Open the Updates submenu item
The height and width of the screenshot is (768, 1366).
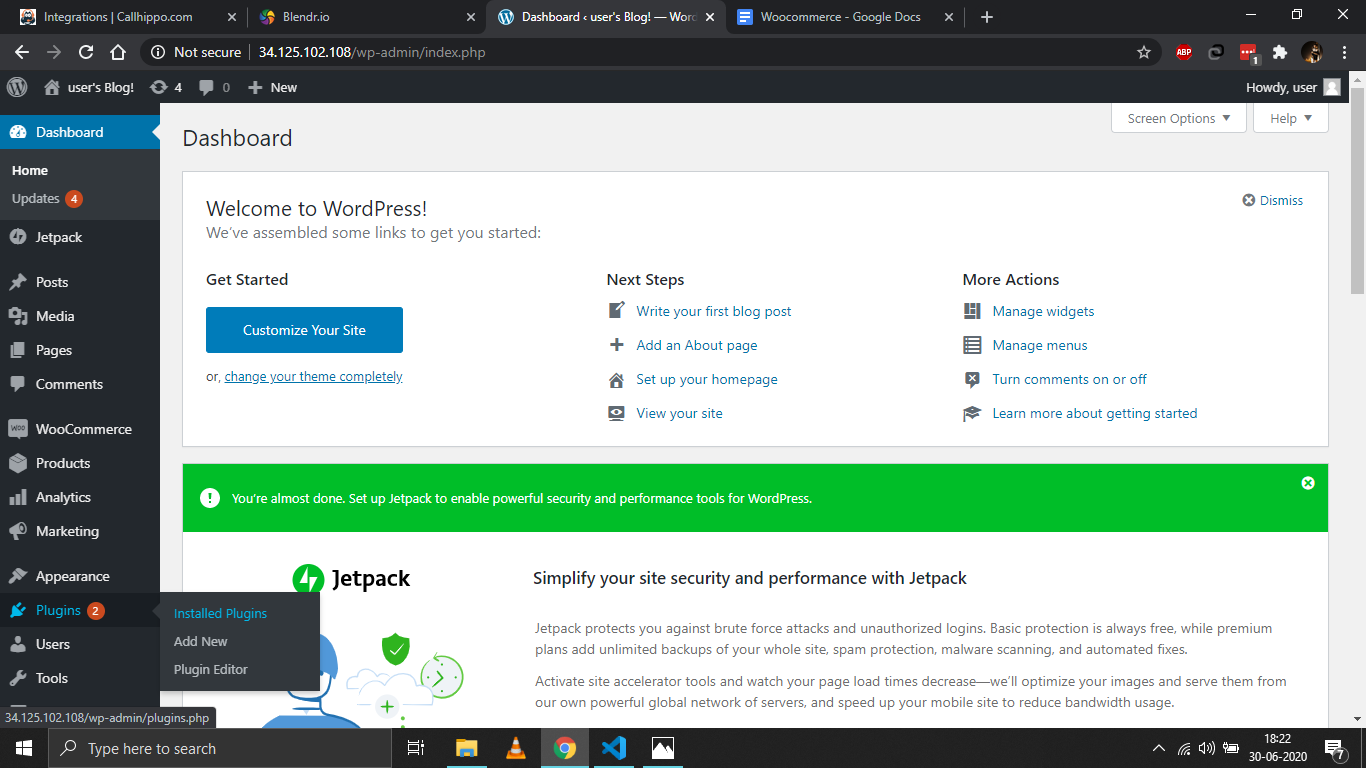[x=47, y=198]
